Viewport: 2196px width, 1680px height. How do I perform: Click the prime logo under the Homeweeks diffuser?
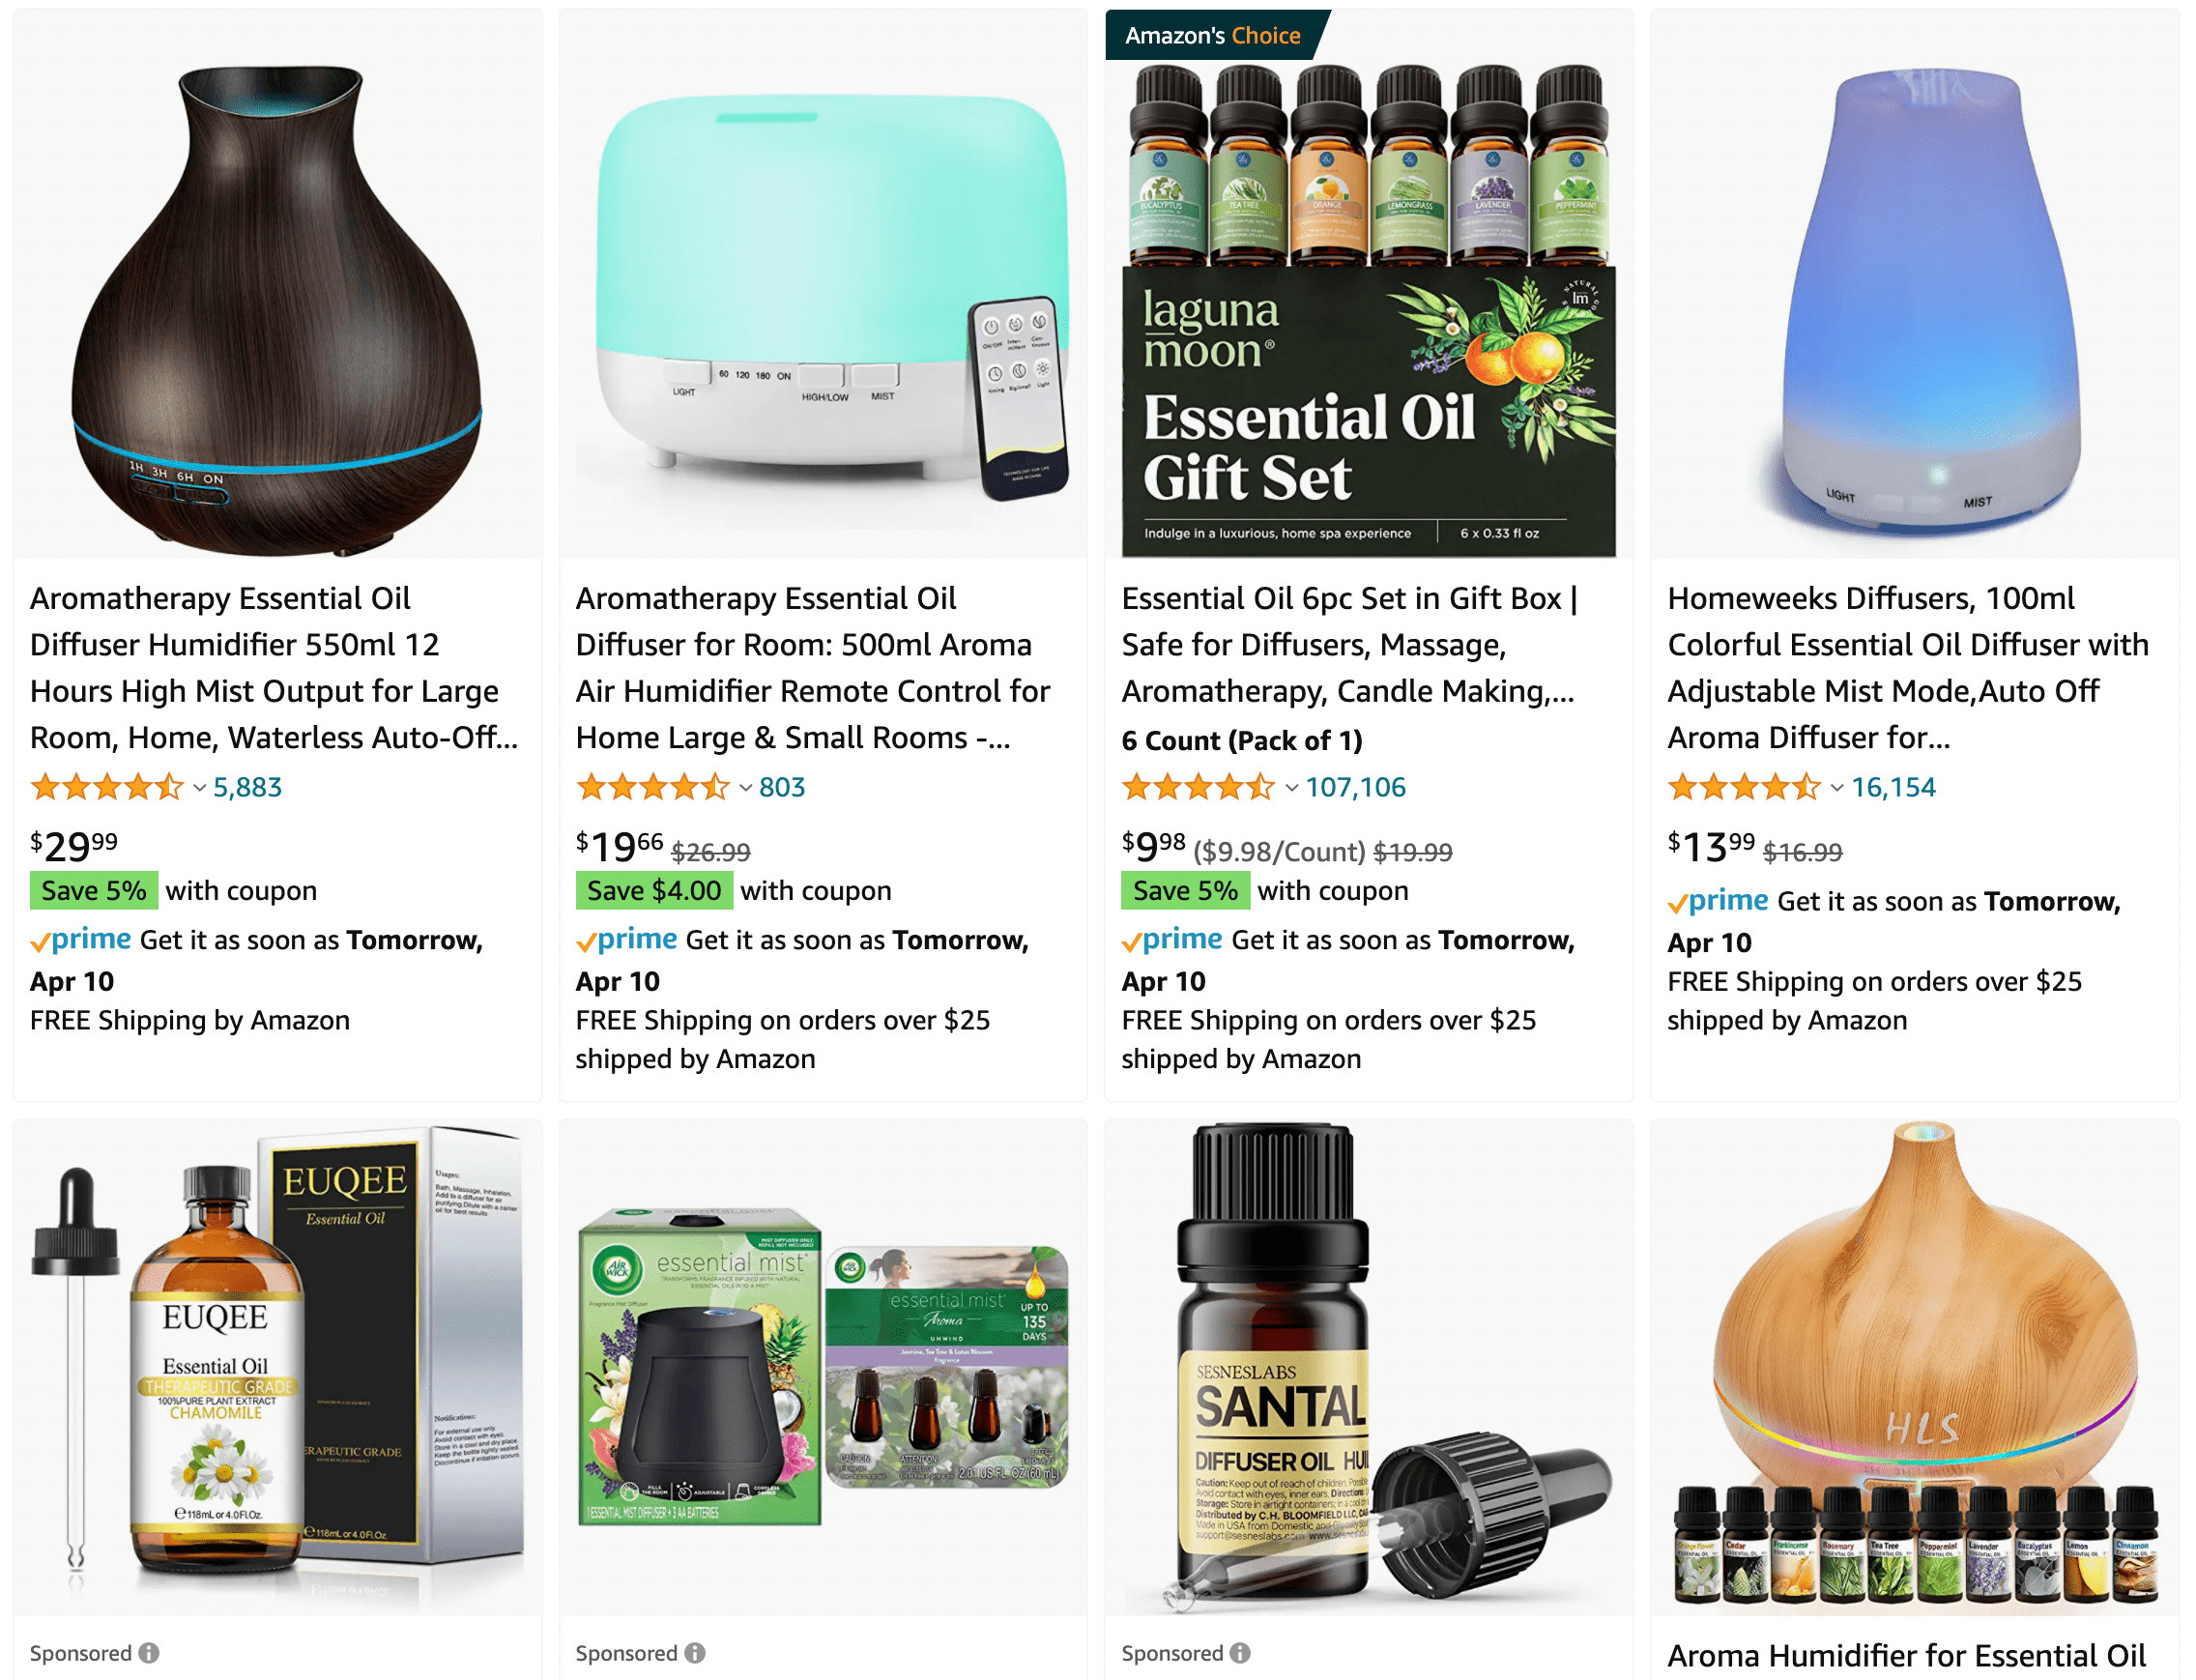1718,902
